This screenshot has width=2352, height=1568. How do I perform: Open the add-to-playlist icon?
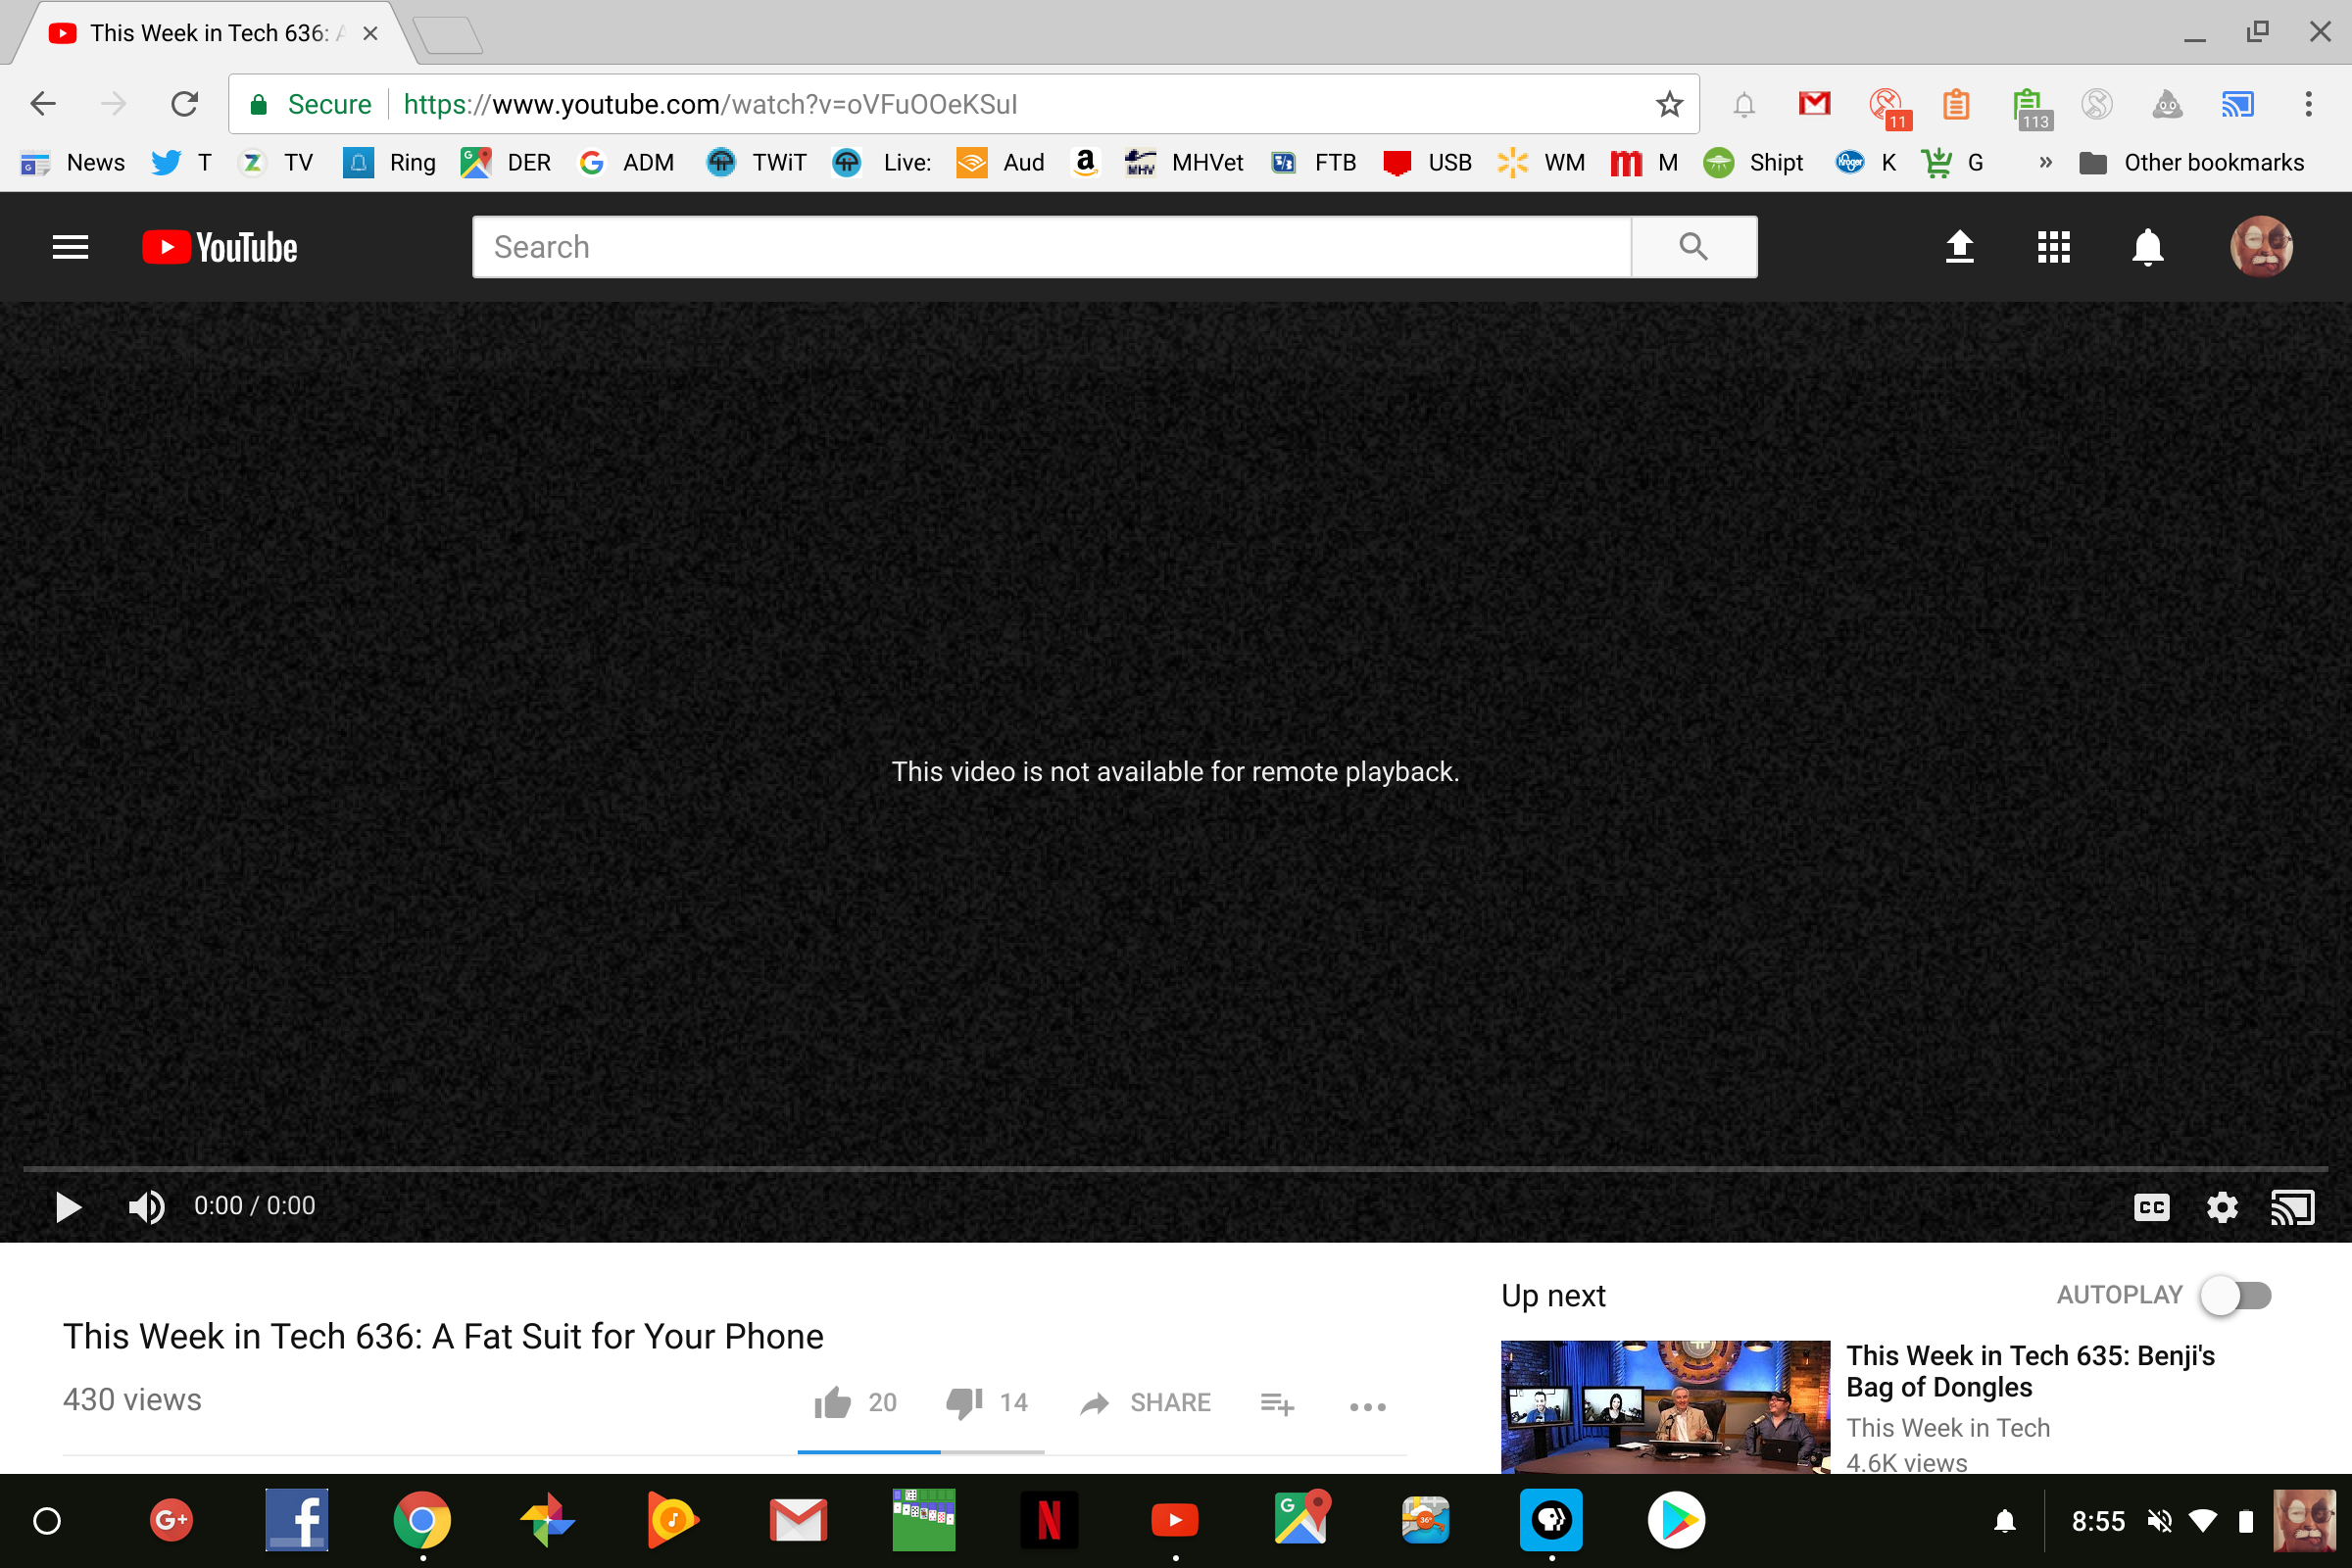pyautogui.click(x=1277, y=1404)
